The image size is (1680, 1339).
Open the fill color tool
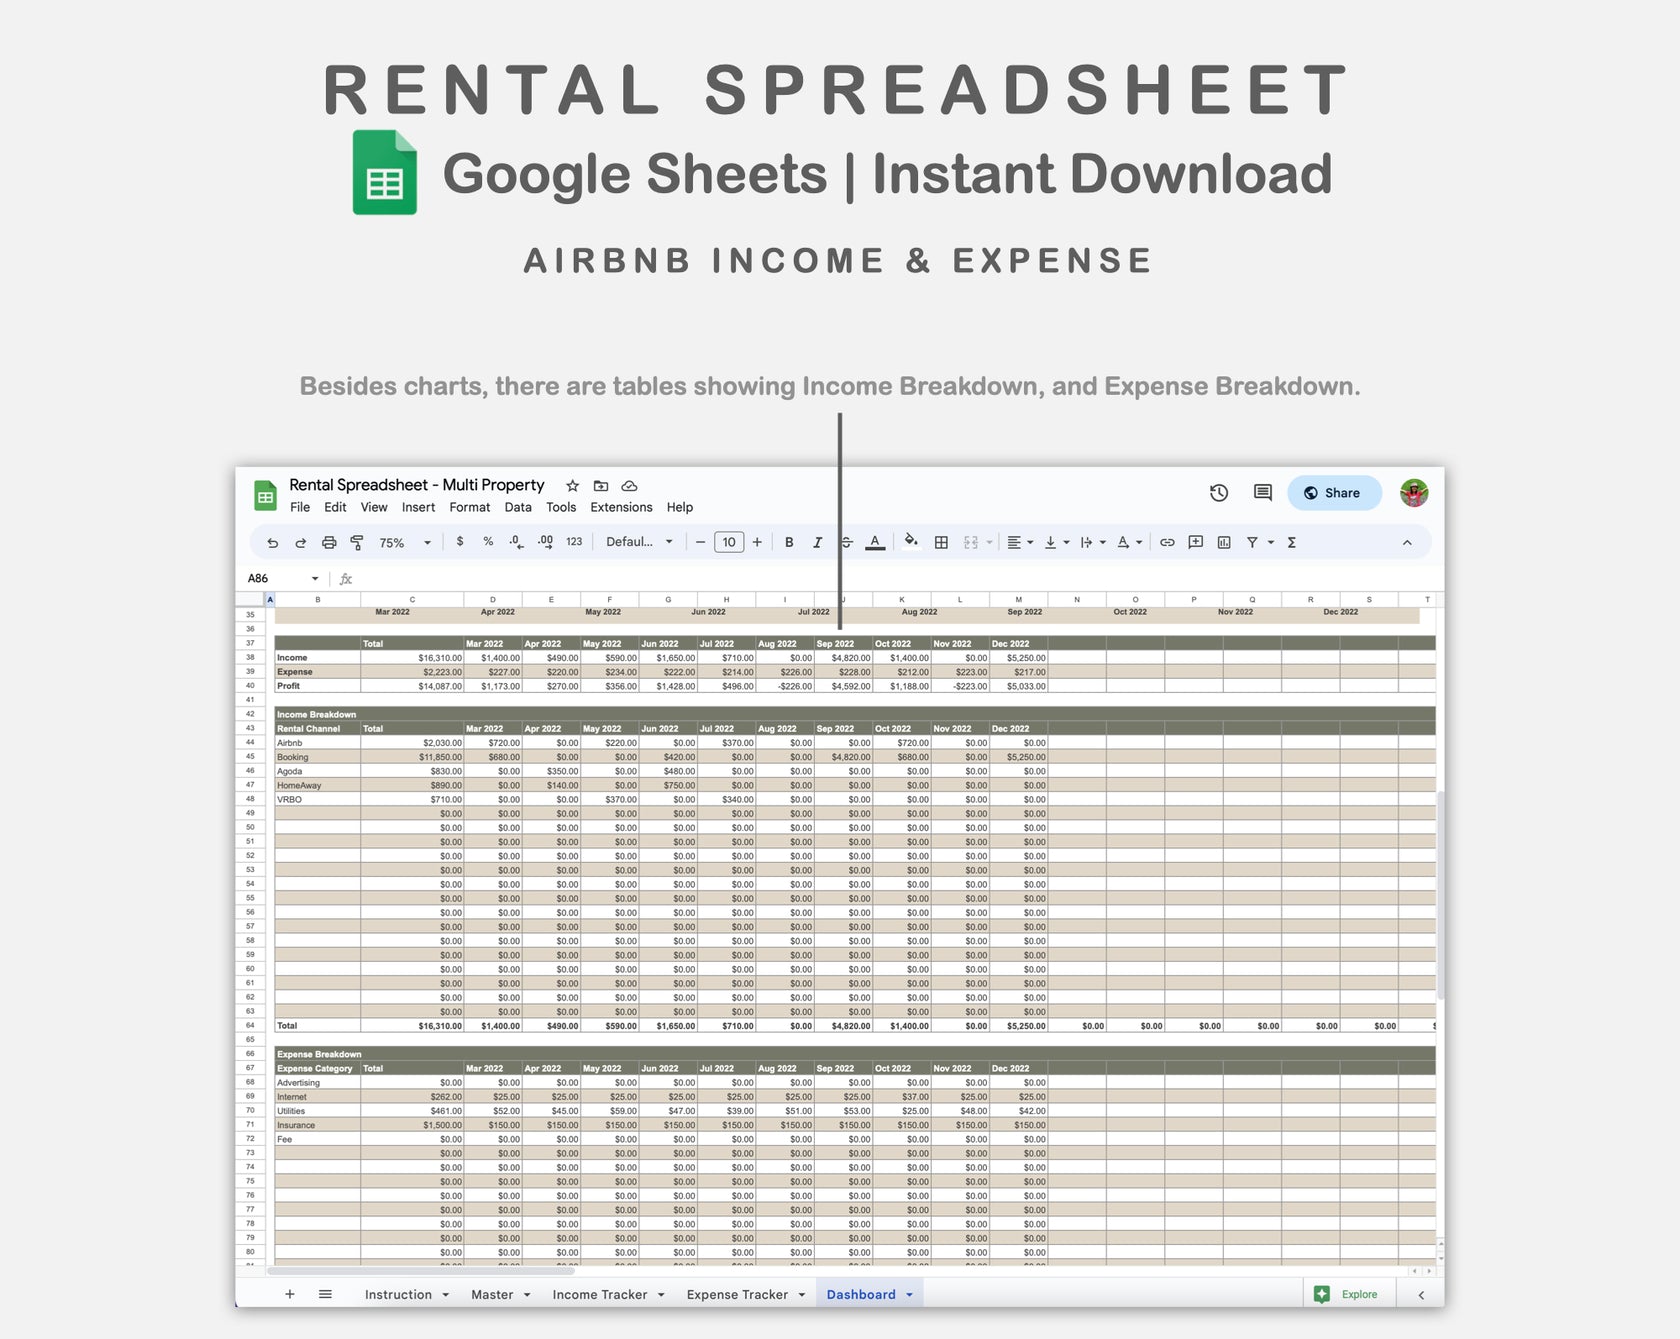point(910,542)
